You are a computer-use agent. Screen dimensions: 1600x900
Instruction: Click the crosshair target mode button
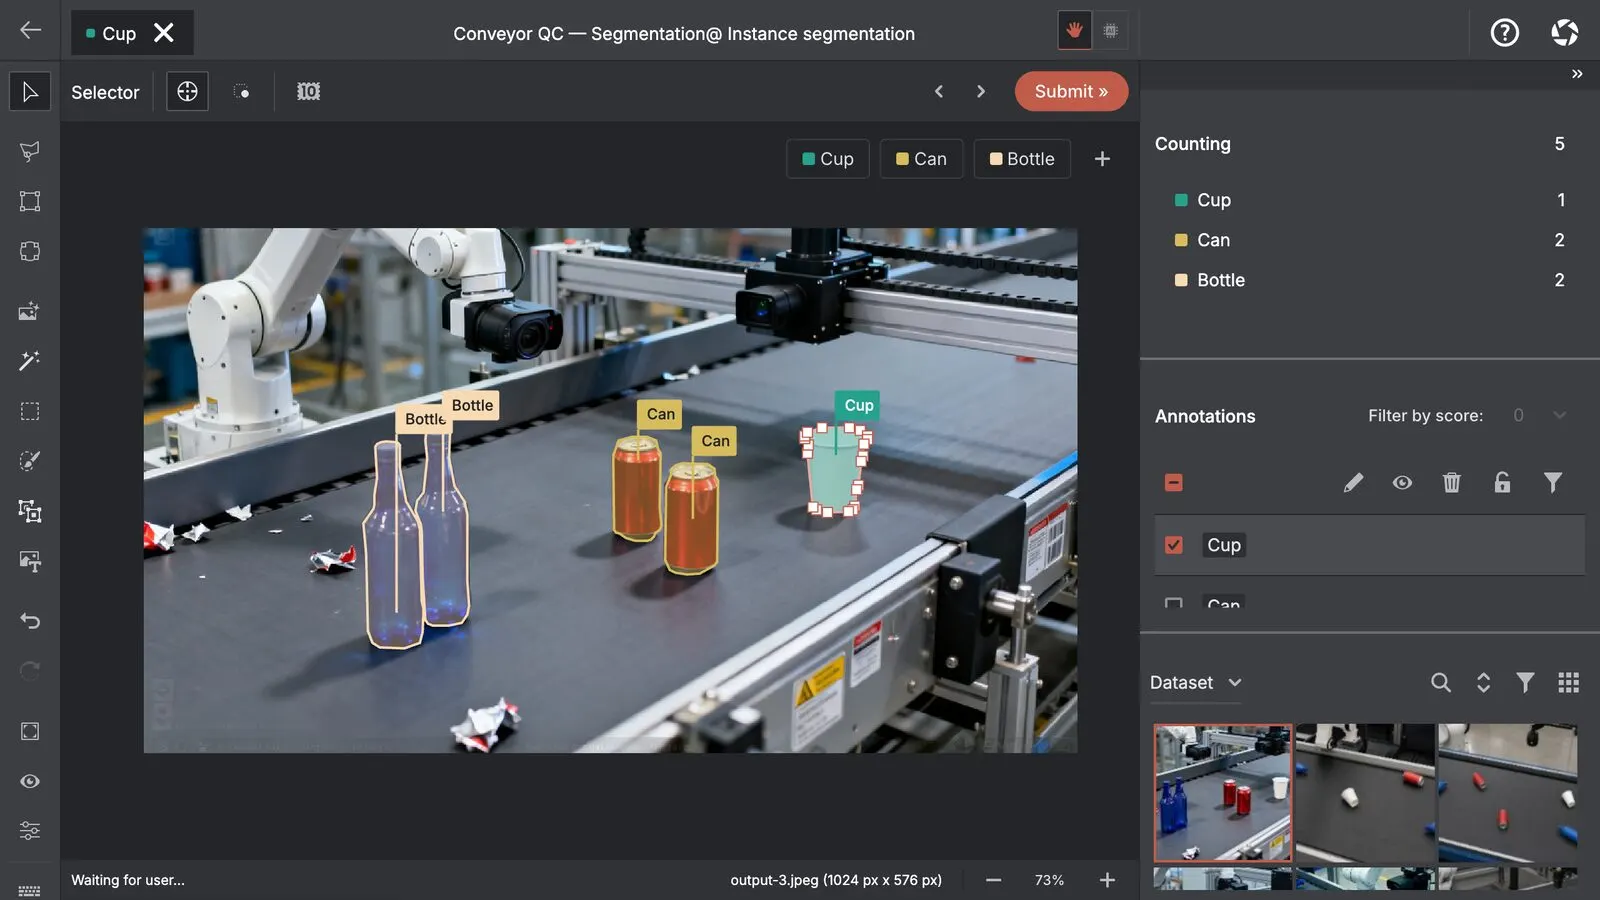pos(187,92)
